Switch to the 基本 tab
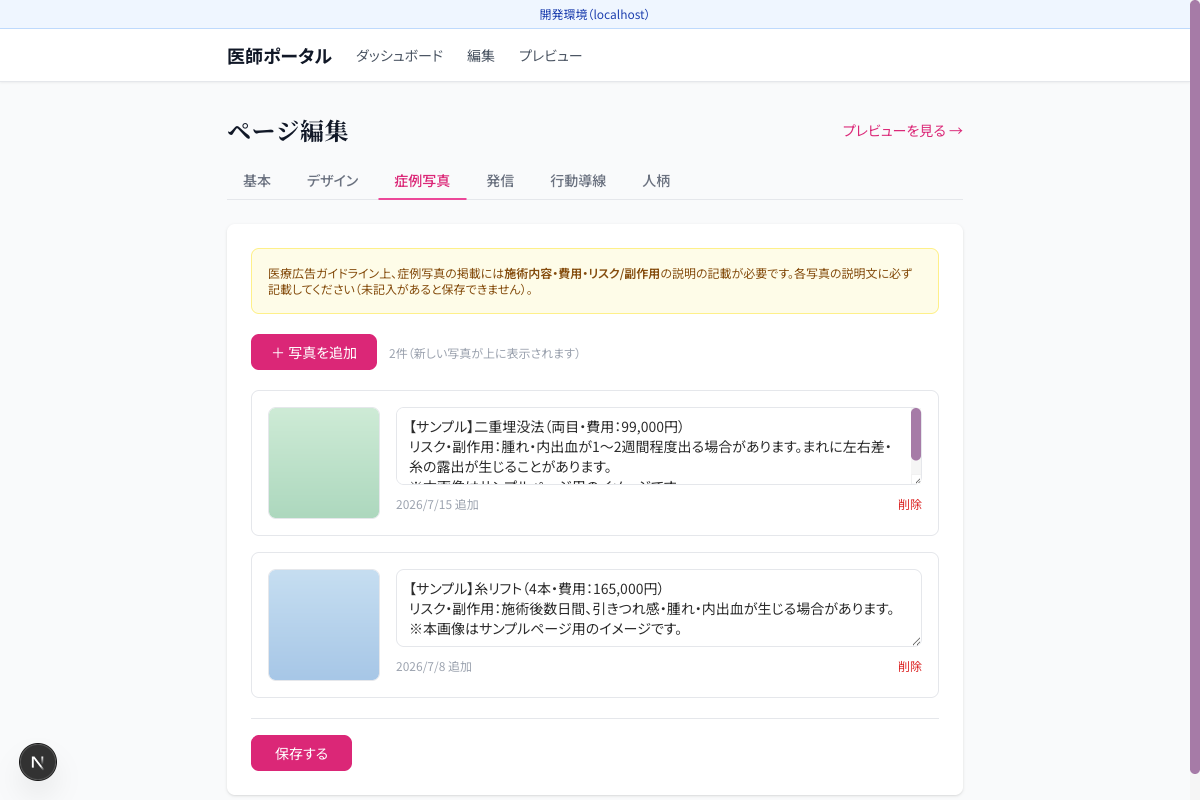 click(257, 181)
